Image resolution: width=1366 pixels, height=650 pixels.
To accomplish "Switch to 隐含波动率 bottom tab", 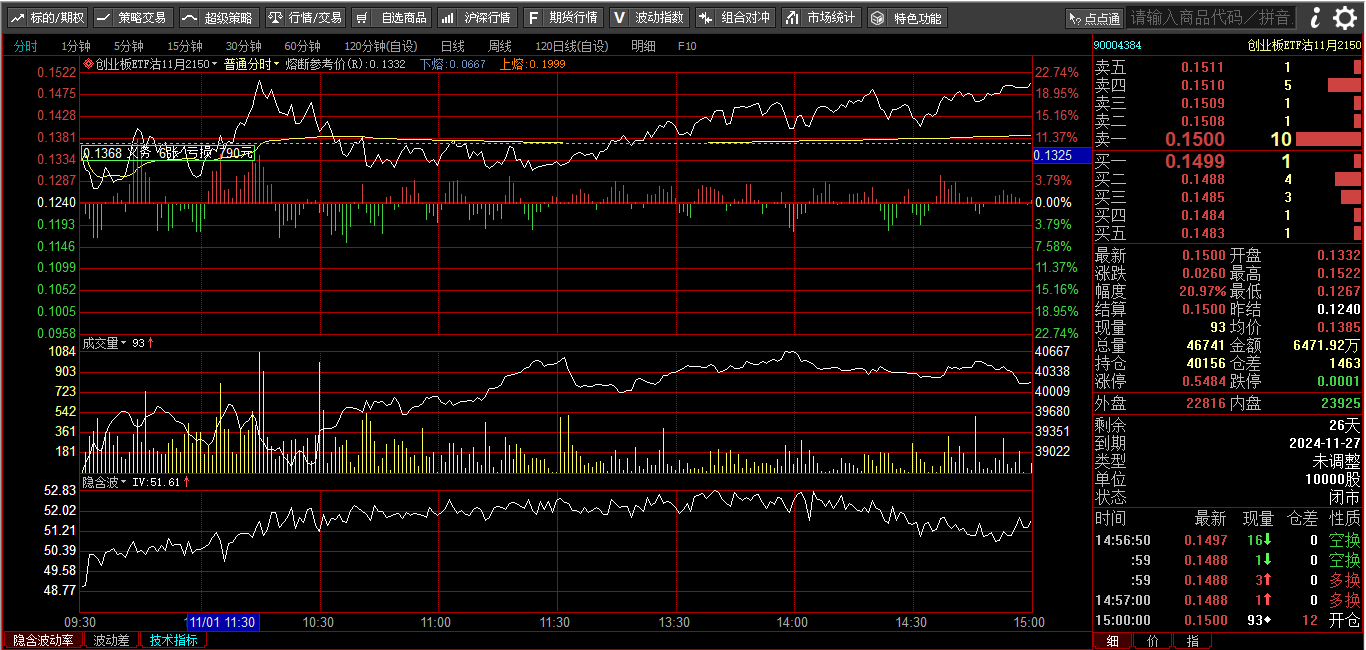I will pos(43,640).
